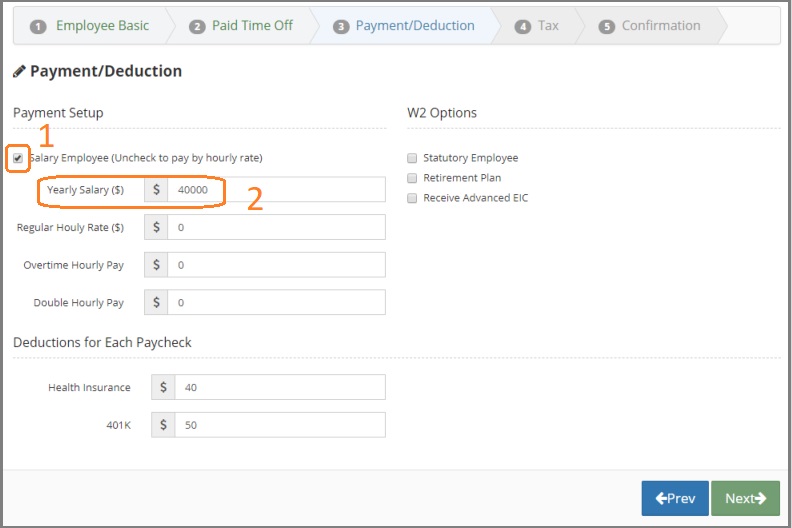Click the step 4 number badge
This screenshot has width=792, height=528.
click(x=523, y=27)
